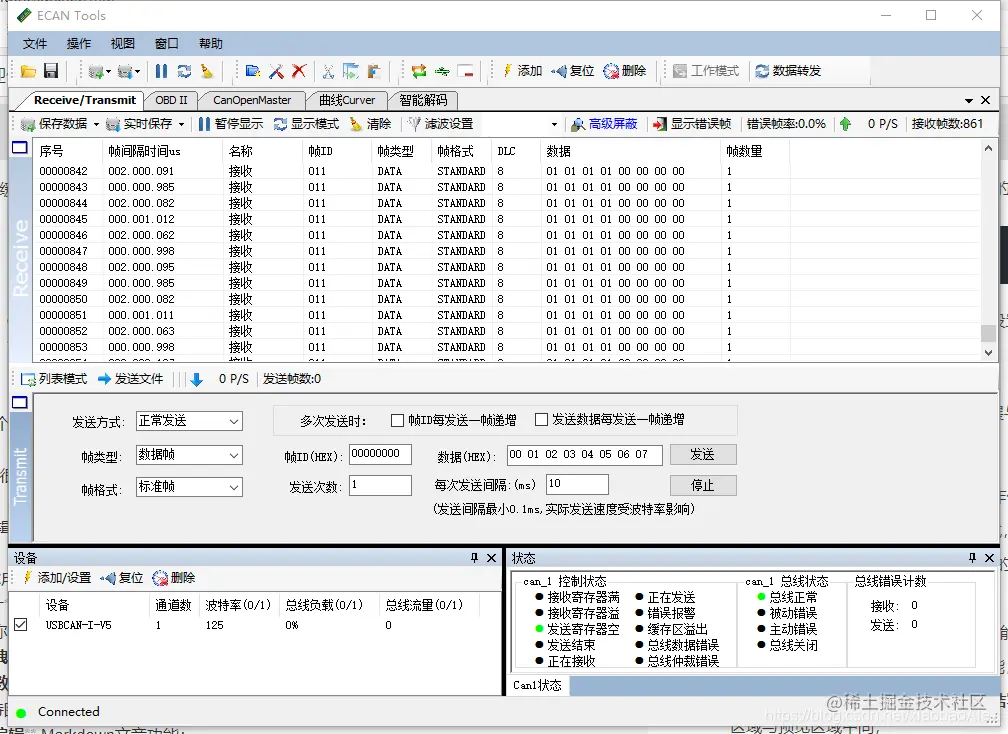Click the top toolbar refresh arrows icon
This screenshot has width=1008, height=734.
coord(184,71)
